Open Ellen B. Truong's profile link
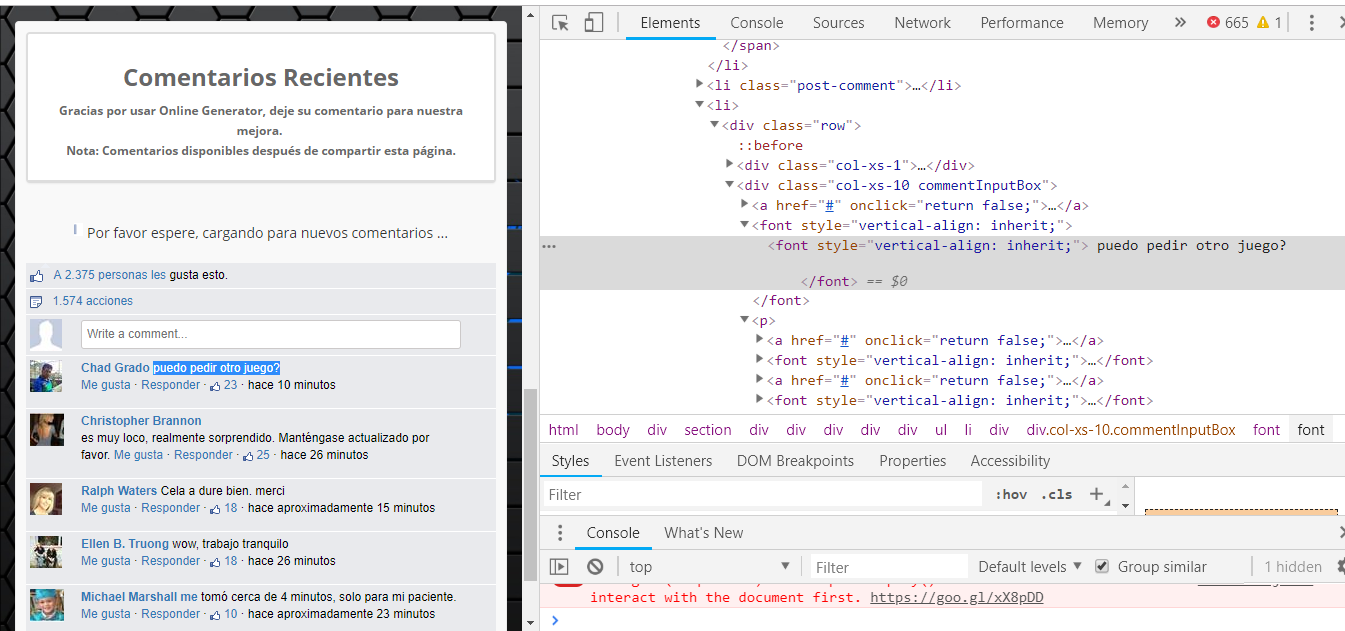Viewport: 1345px width, 631px height. click(x=125, y=544)
